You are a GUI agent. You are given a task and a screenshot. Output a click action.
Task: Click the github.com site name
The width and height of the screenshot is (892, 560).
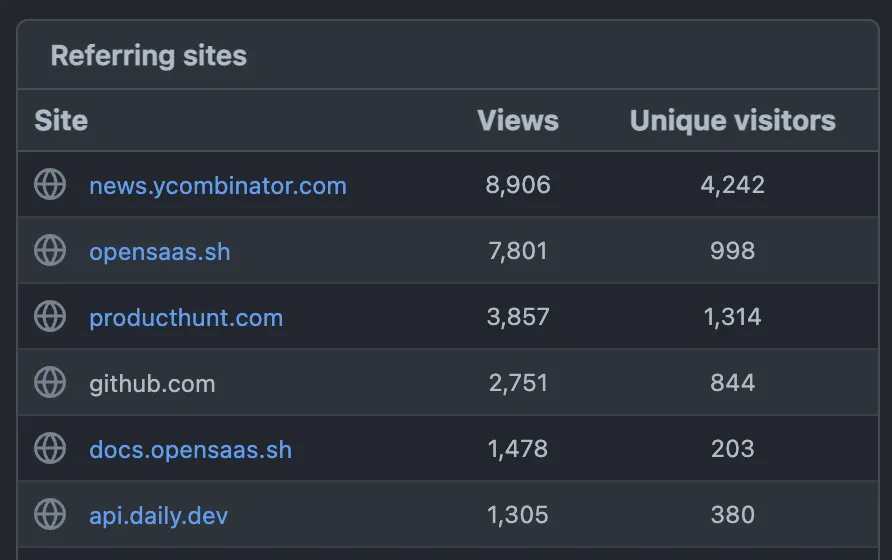pyautogui.click(x=152, y=384)
